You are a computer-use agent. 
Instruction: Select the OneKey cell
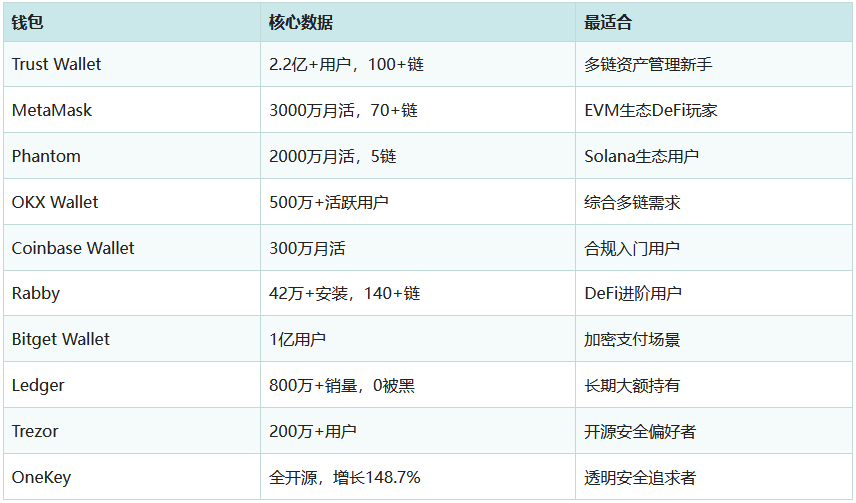(132, 476)
